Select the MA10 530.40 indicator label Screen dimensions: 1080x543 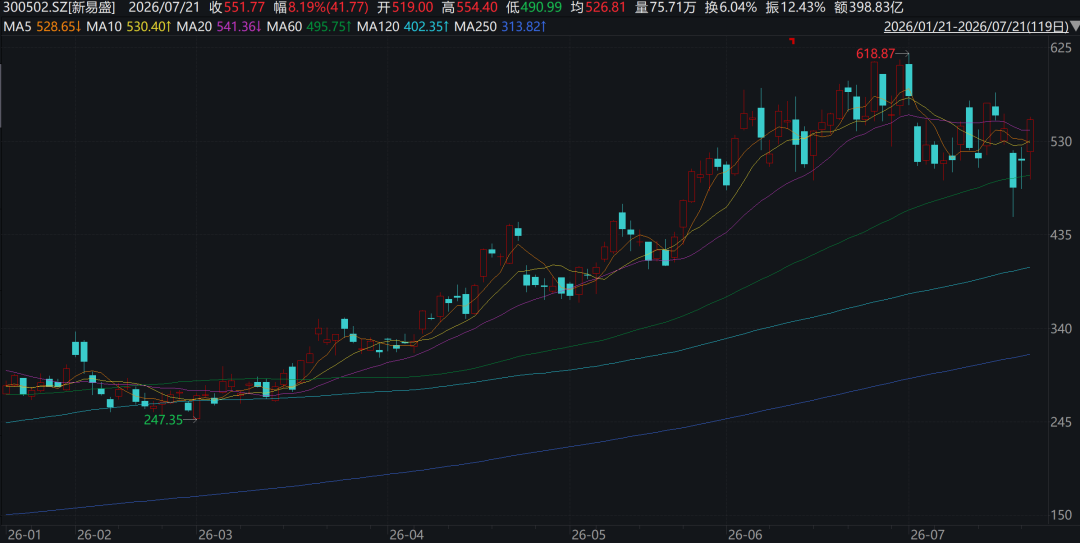point(128,27)
